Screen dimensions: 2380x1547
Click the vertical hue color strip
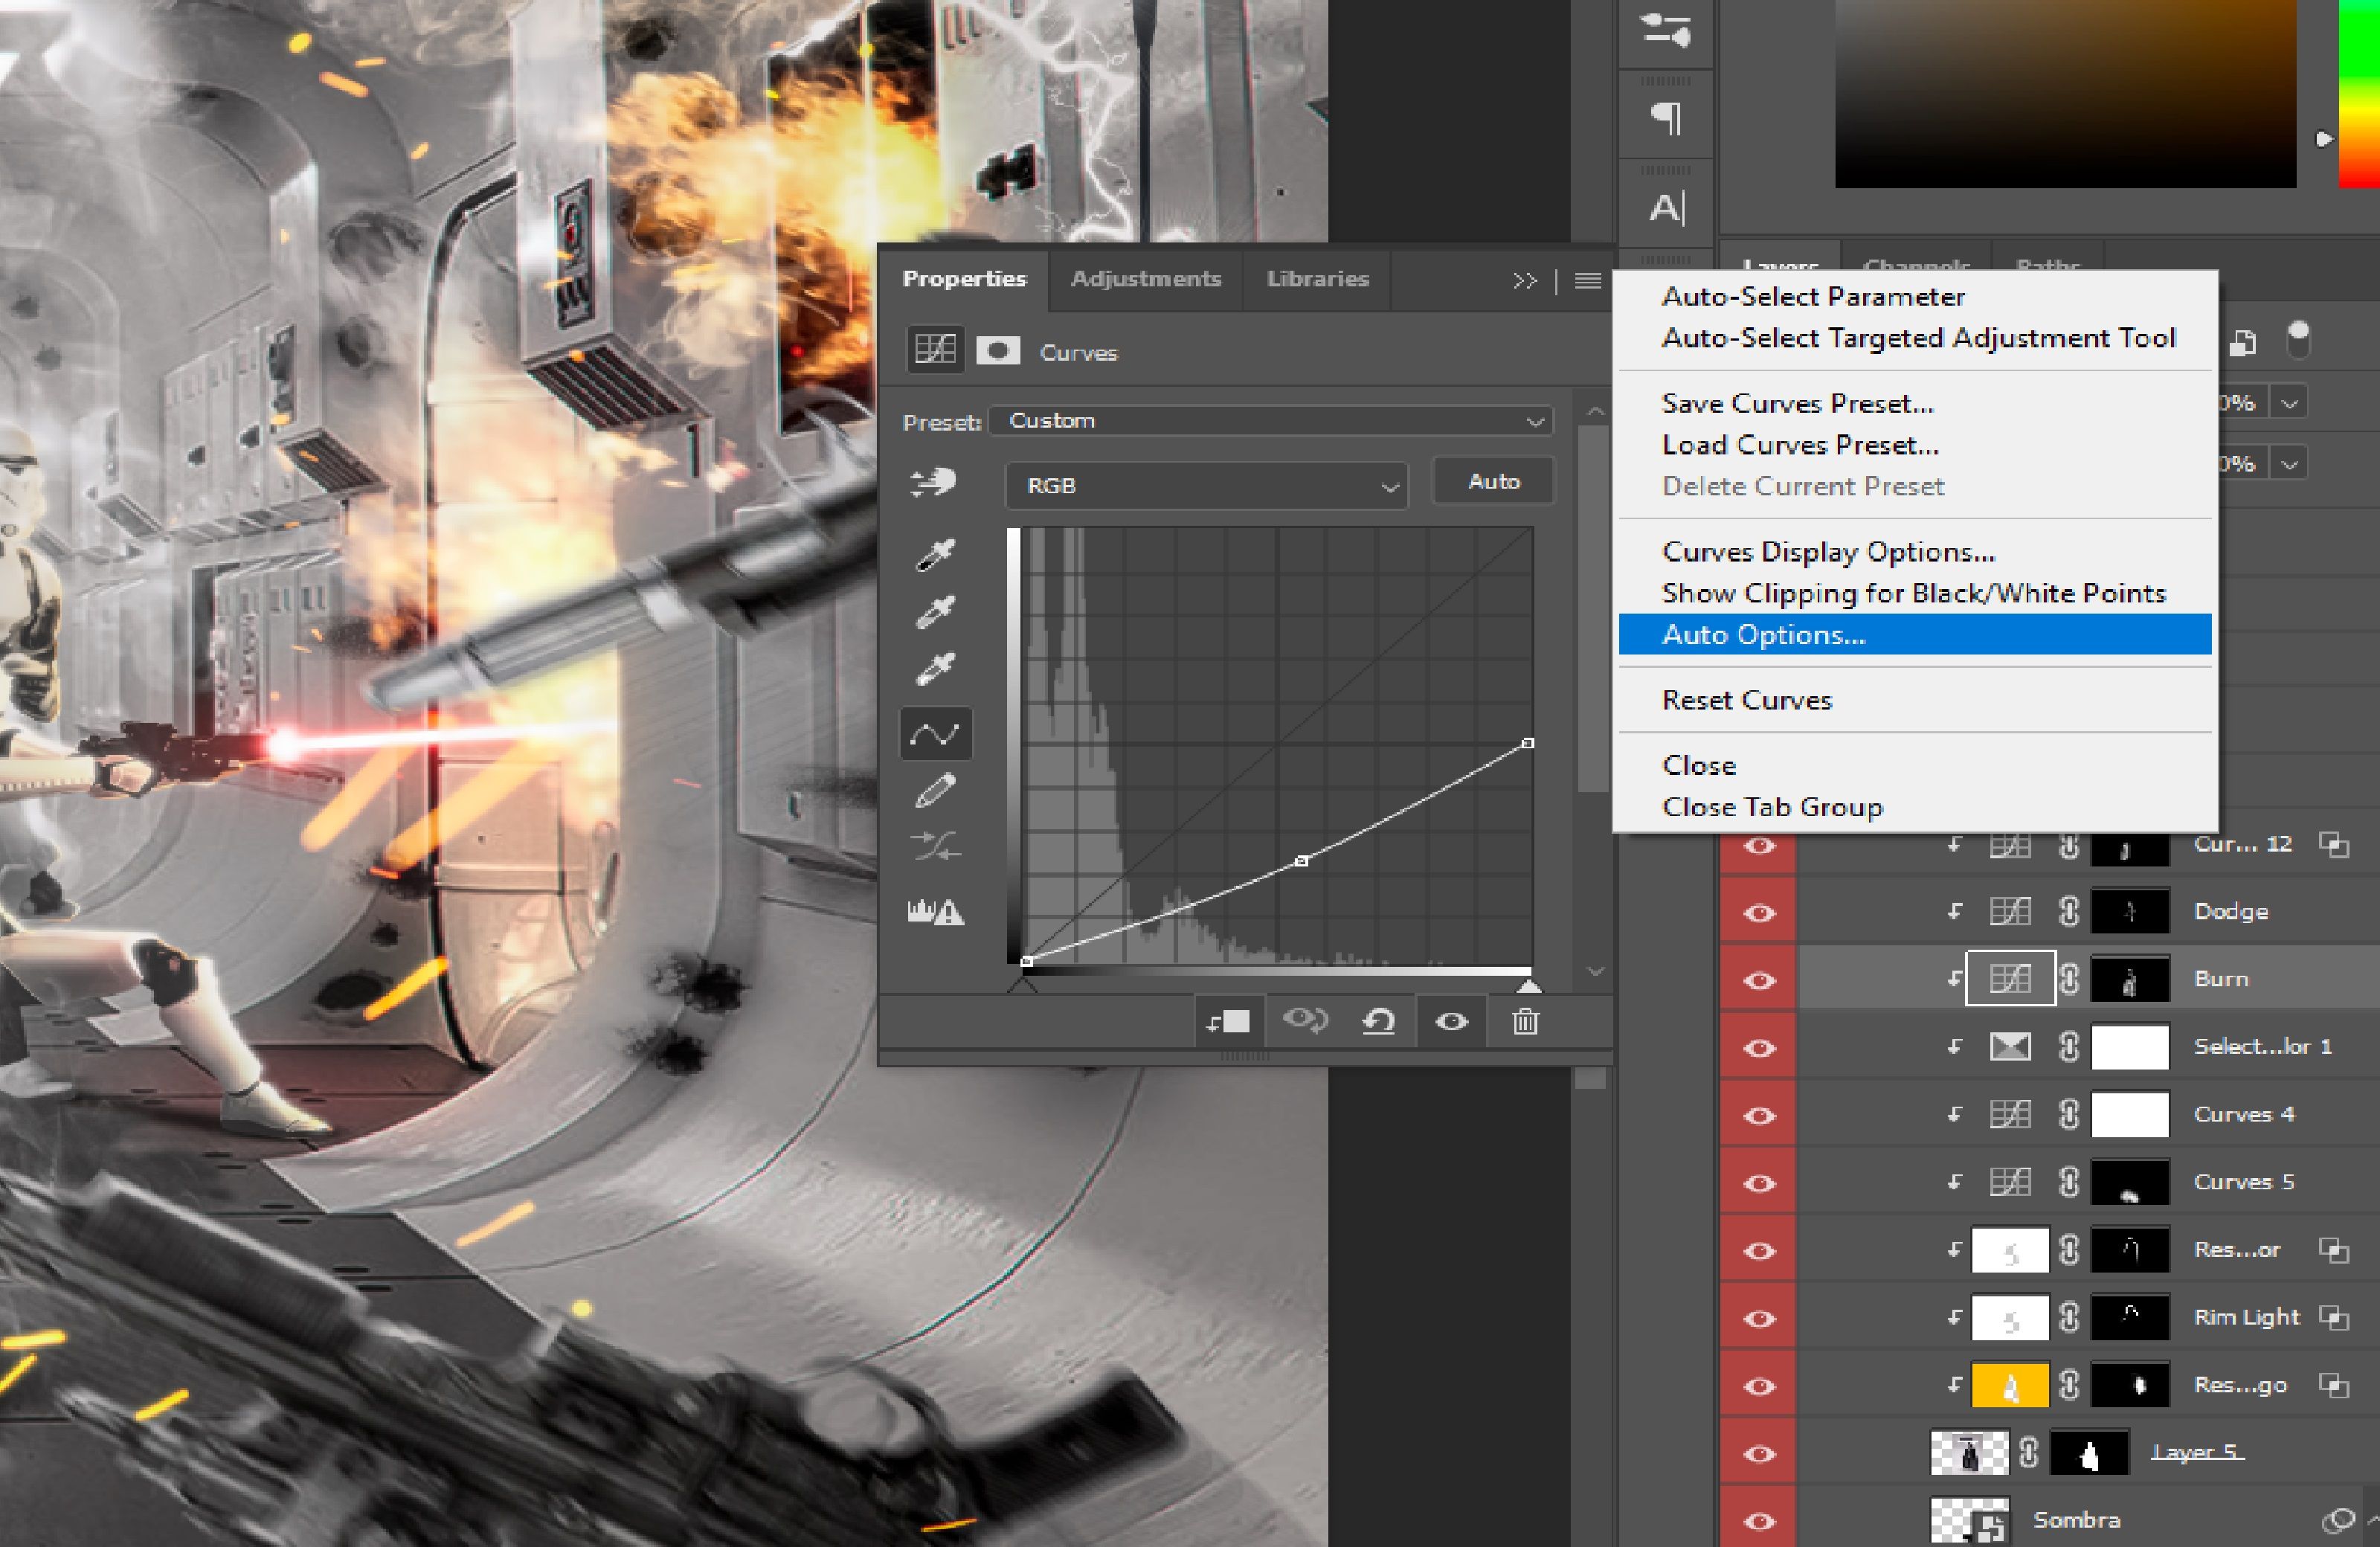pyautogui.click(x=2359, y=93)
